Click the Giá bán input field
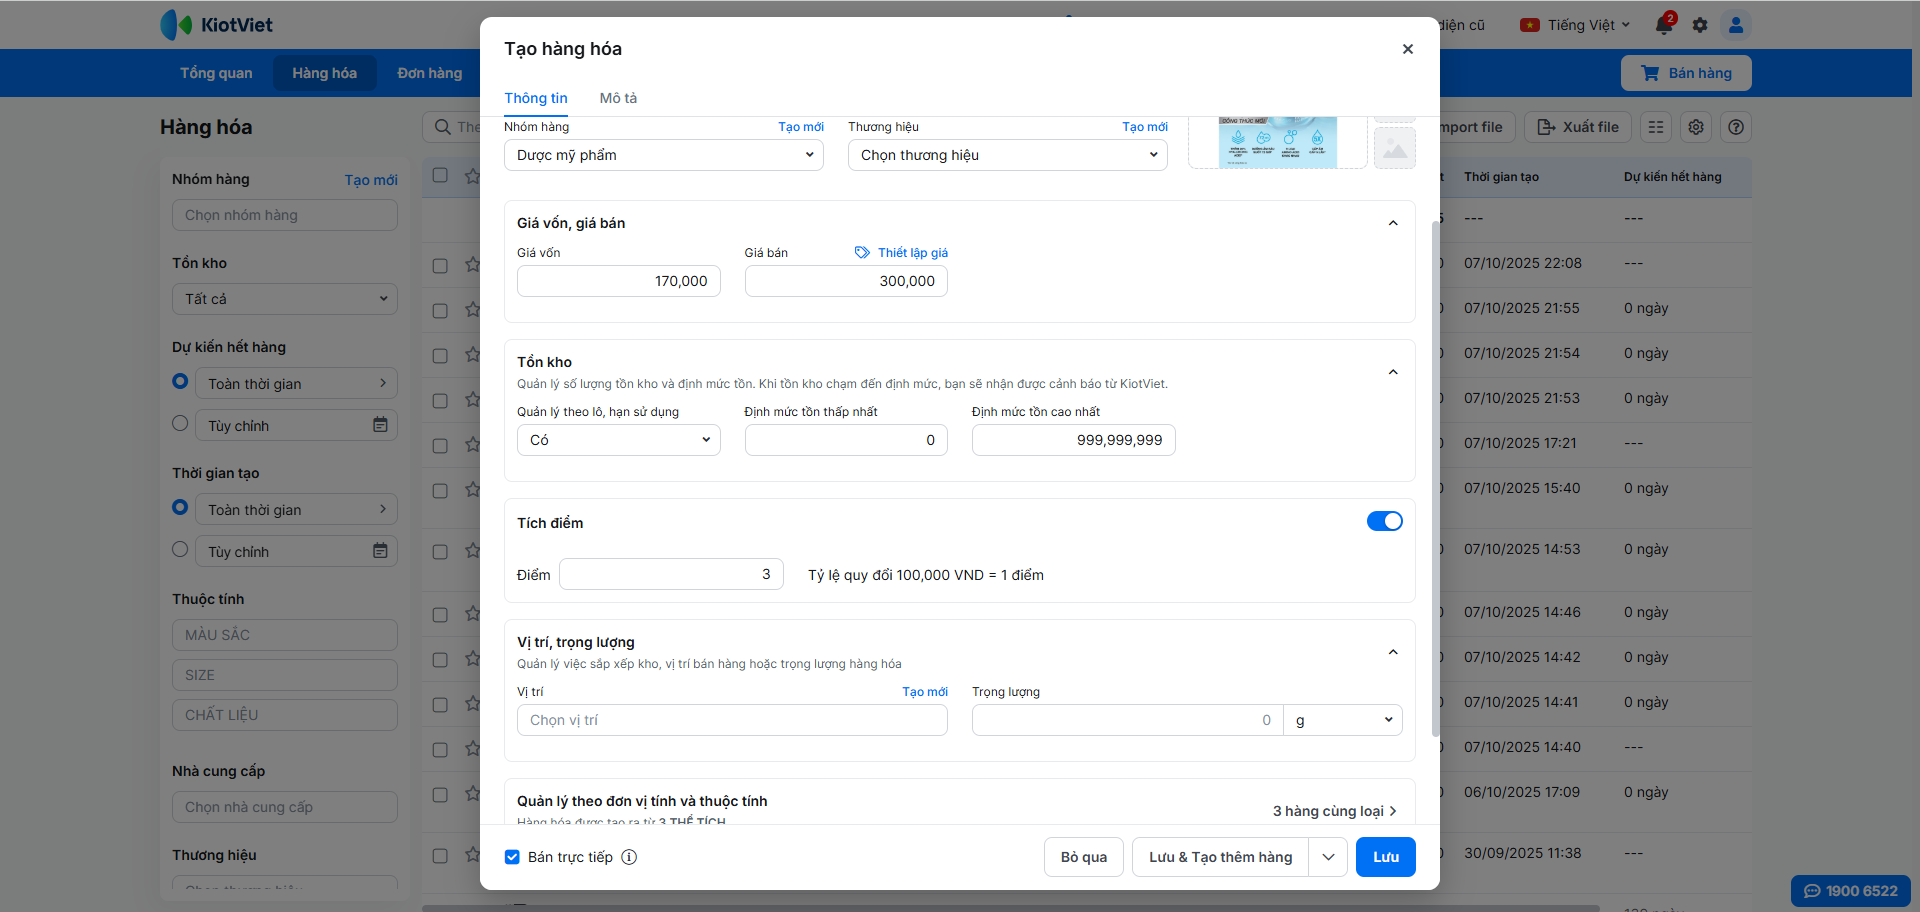Viewport: 1920px width, 912px height. (x=846, y=281)
